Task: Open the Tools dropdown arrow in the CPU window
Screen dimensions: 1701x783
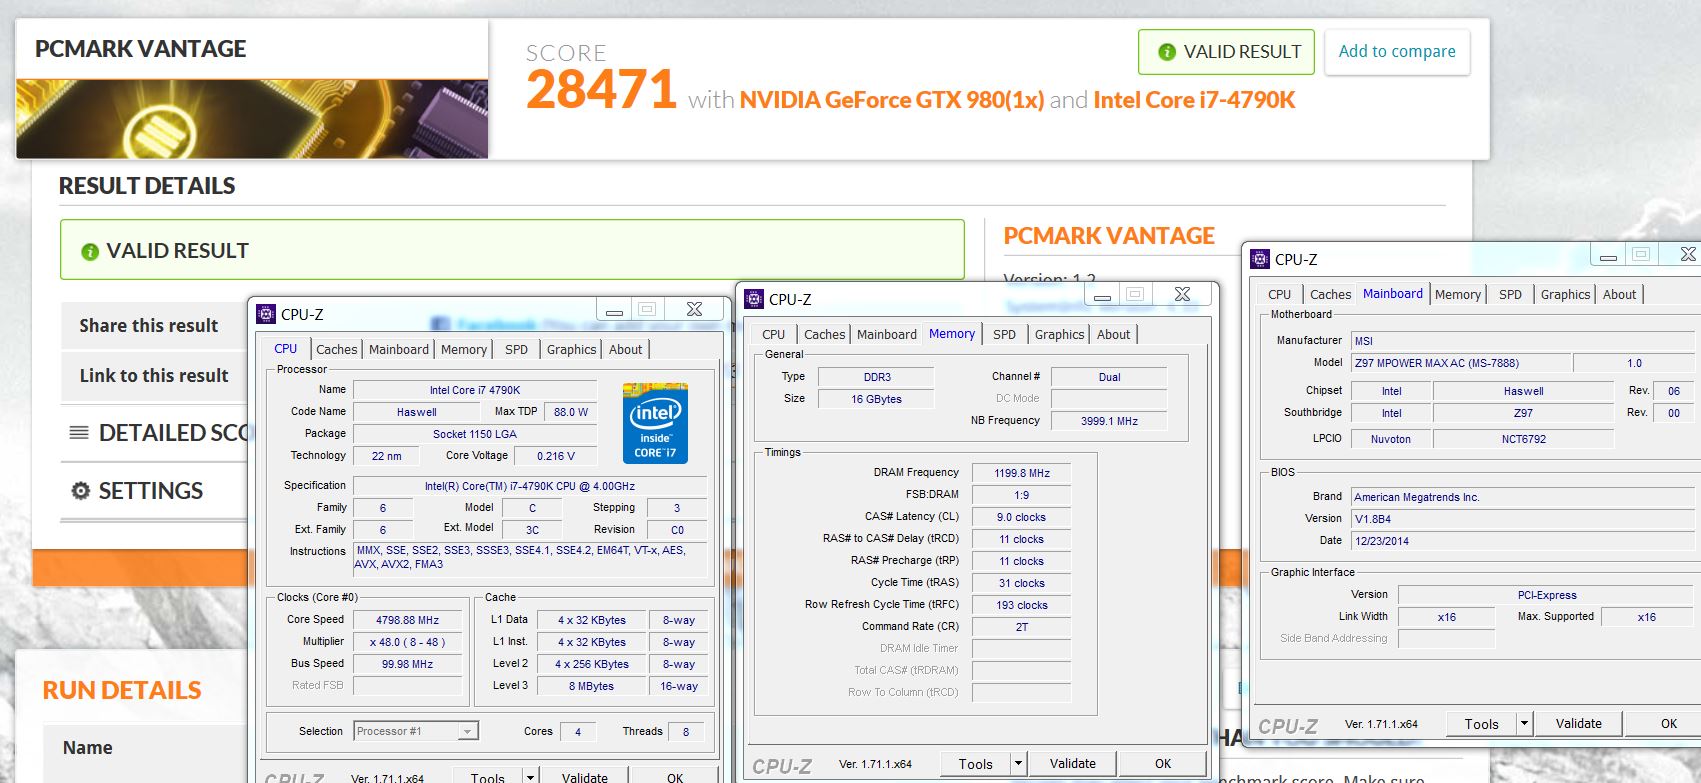Action: click(530, 777)
